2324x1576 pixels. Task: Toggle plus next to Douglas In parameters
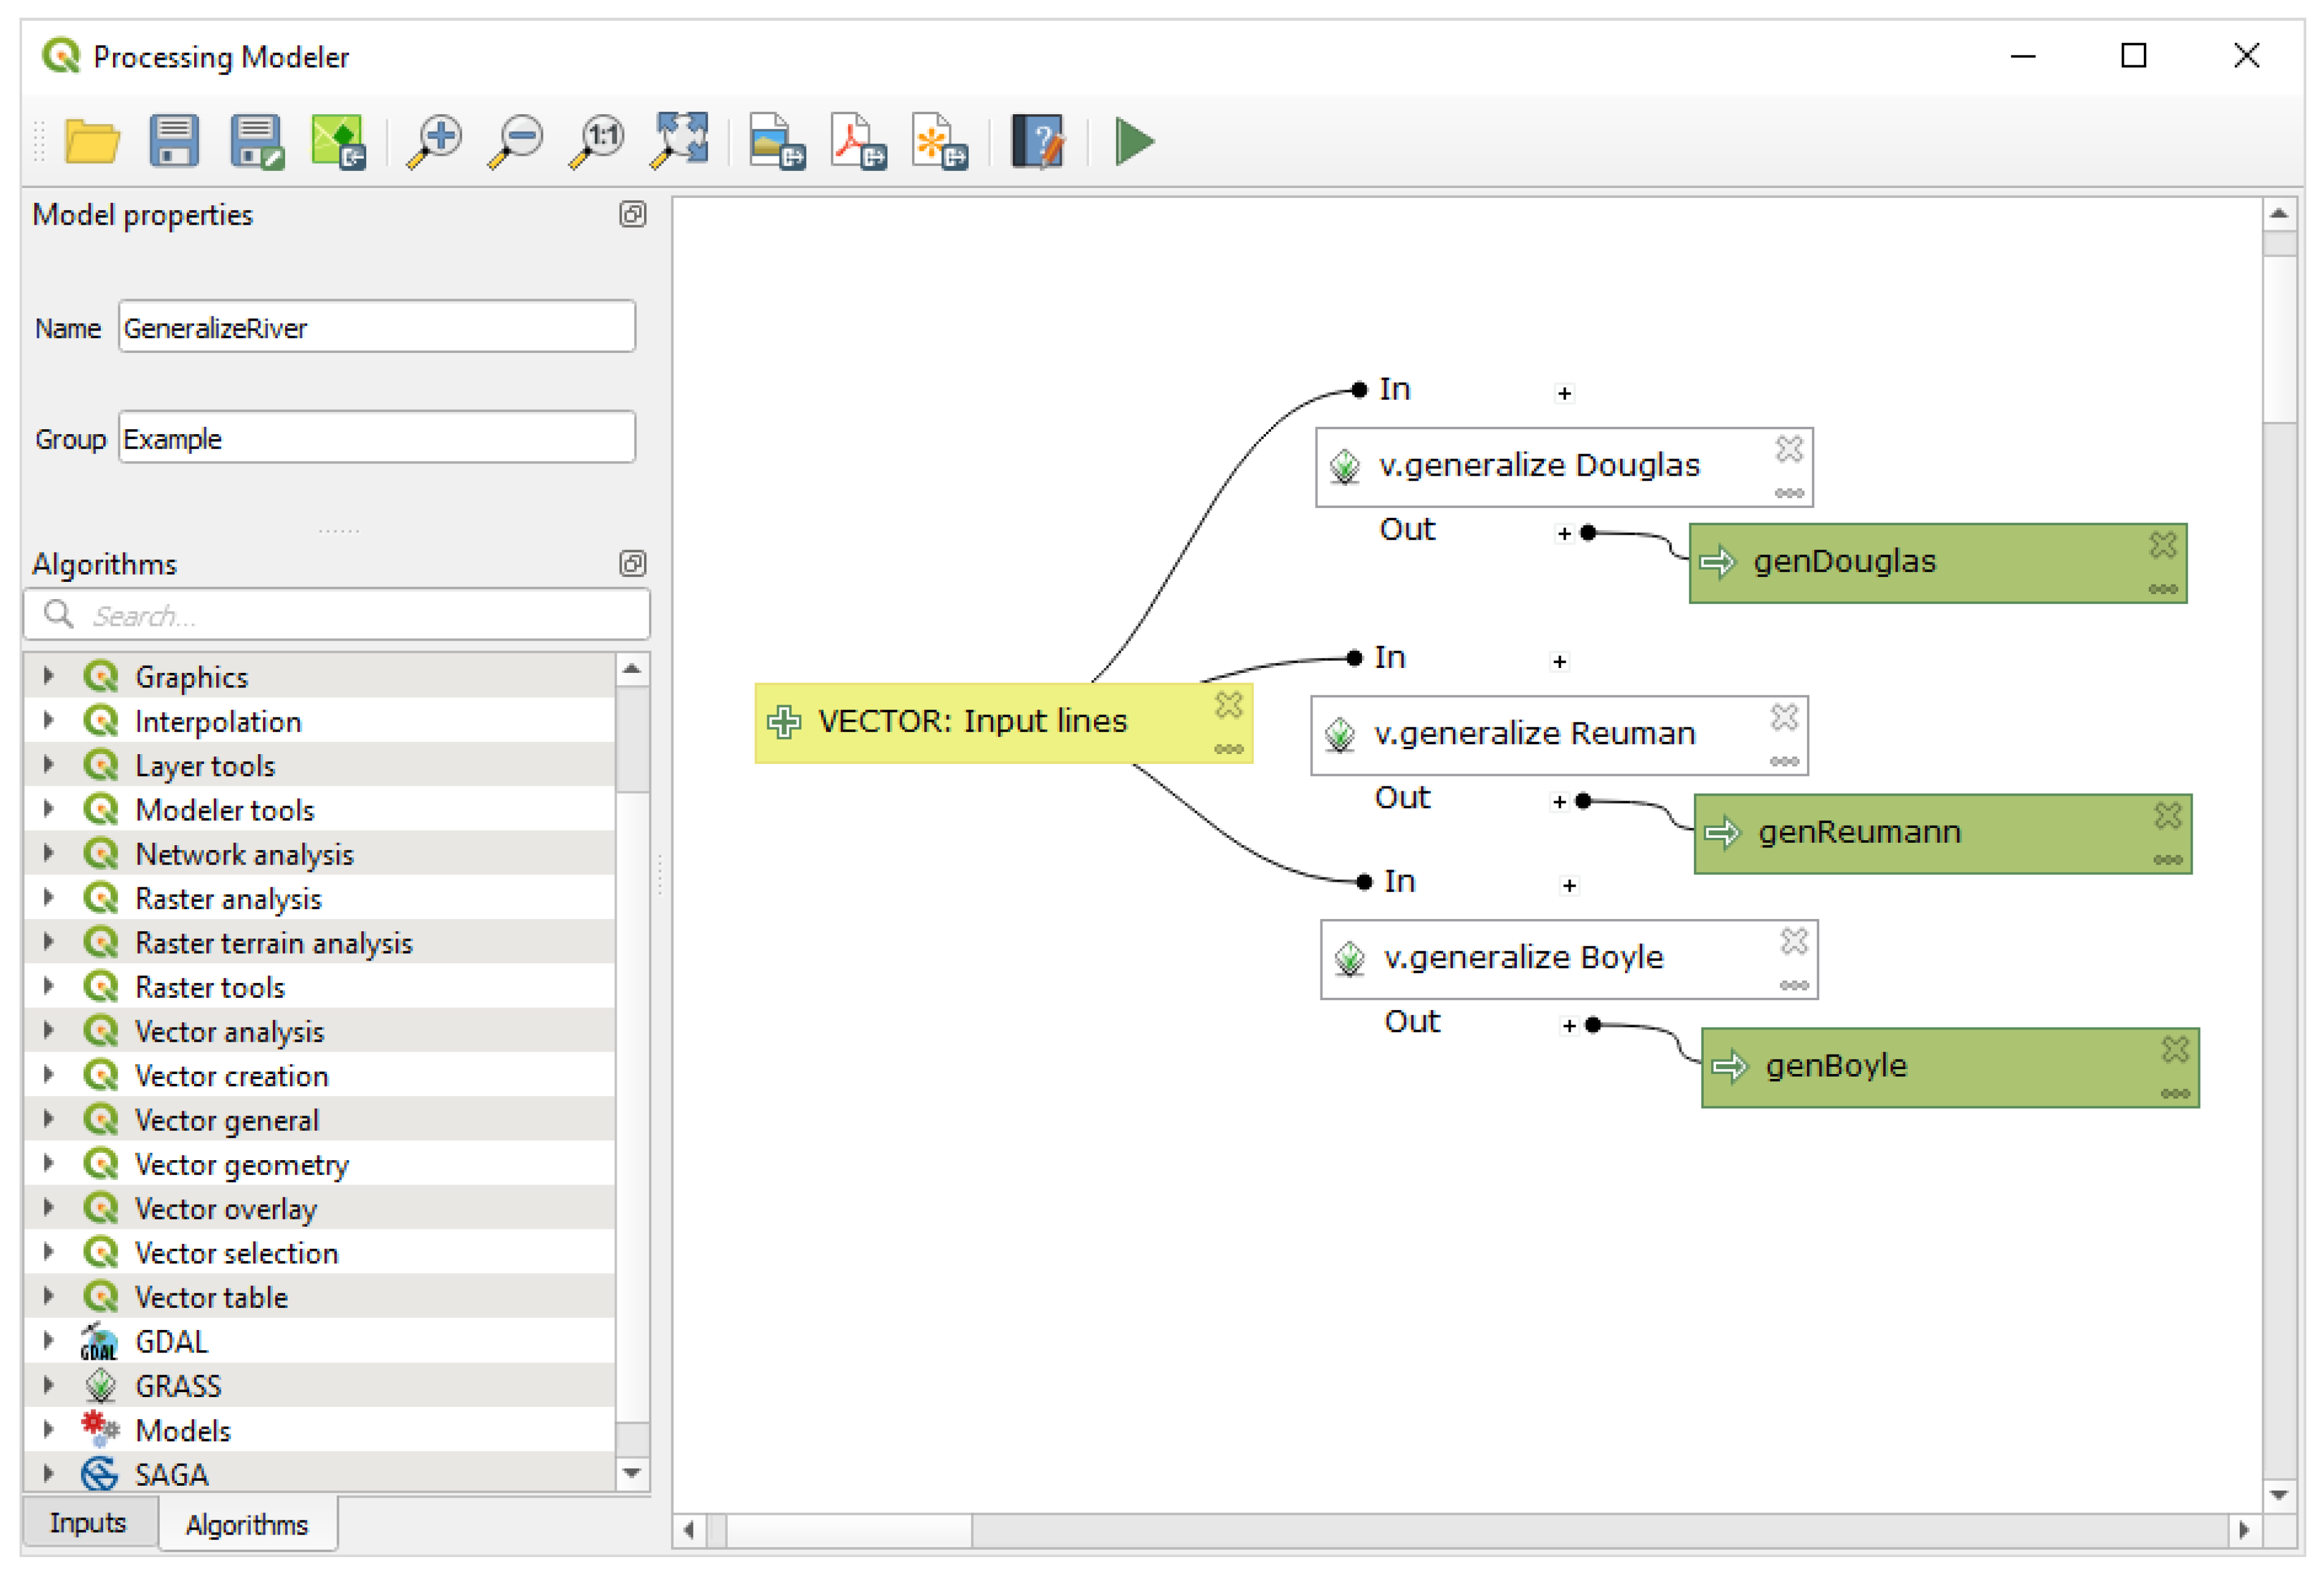point(1565,394)
